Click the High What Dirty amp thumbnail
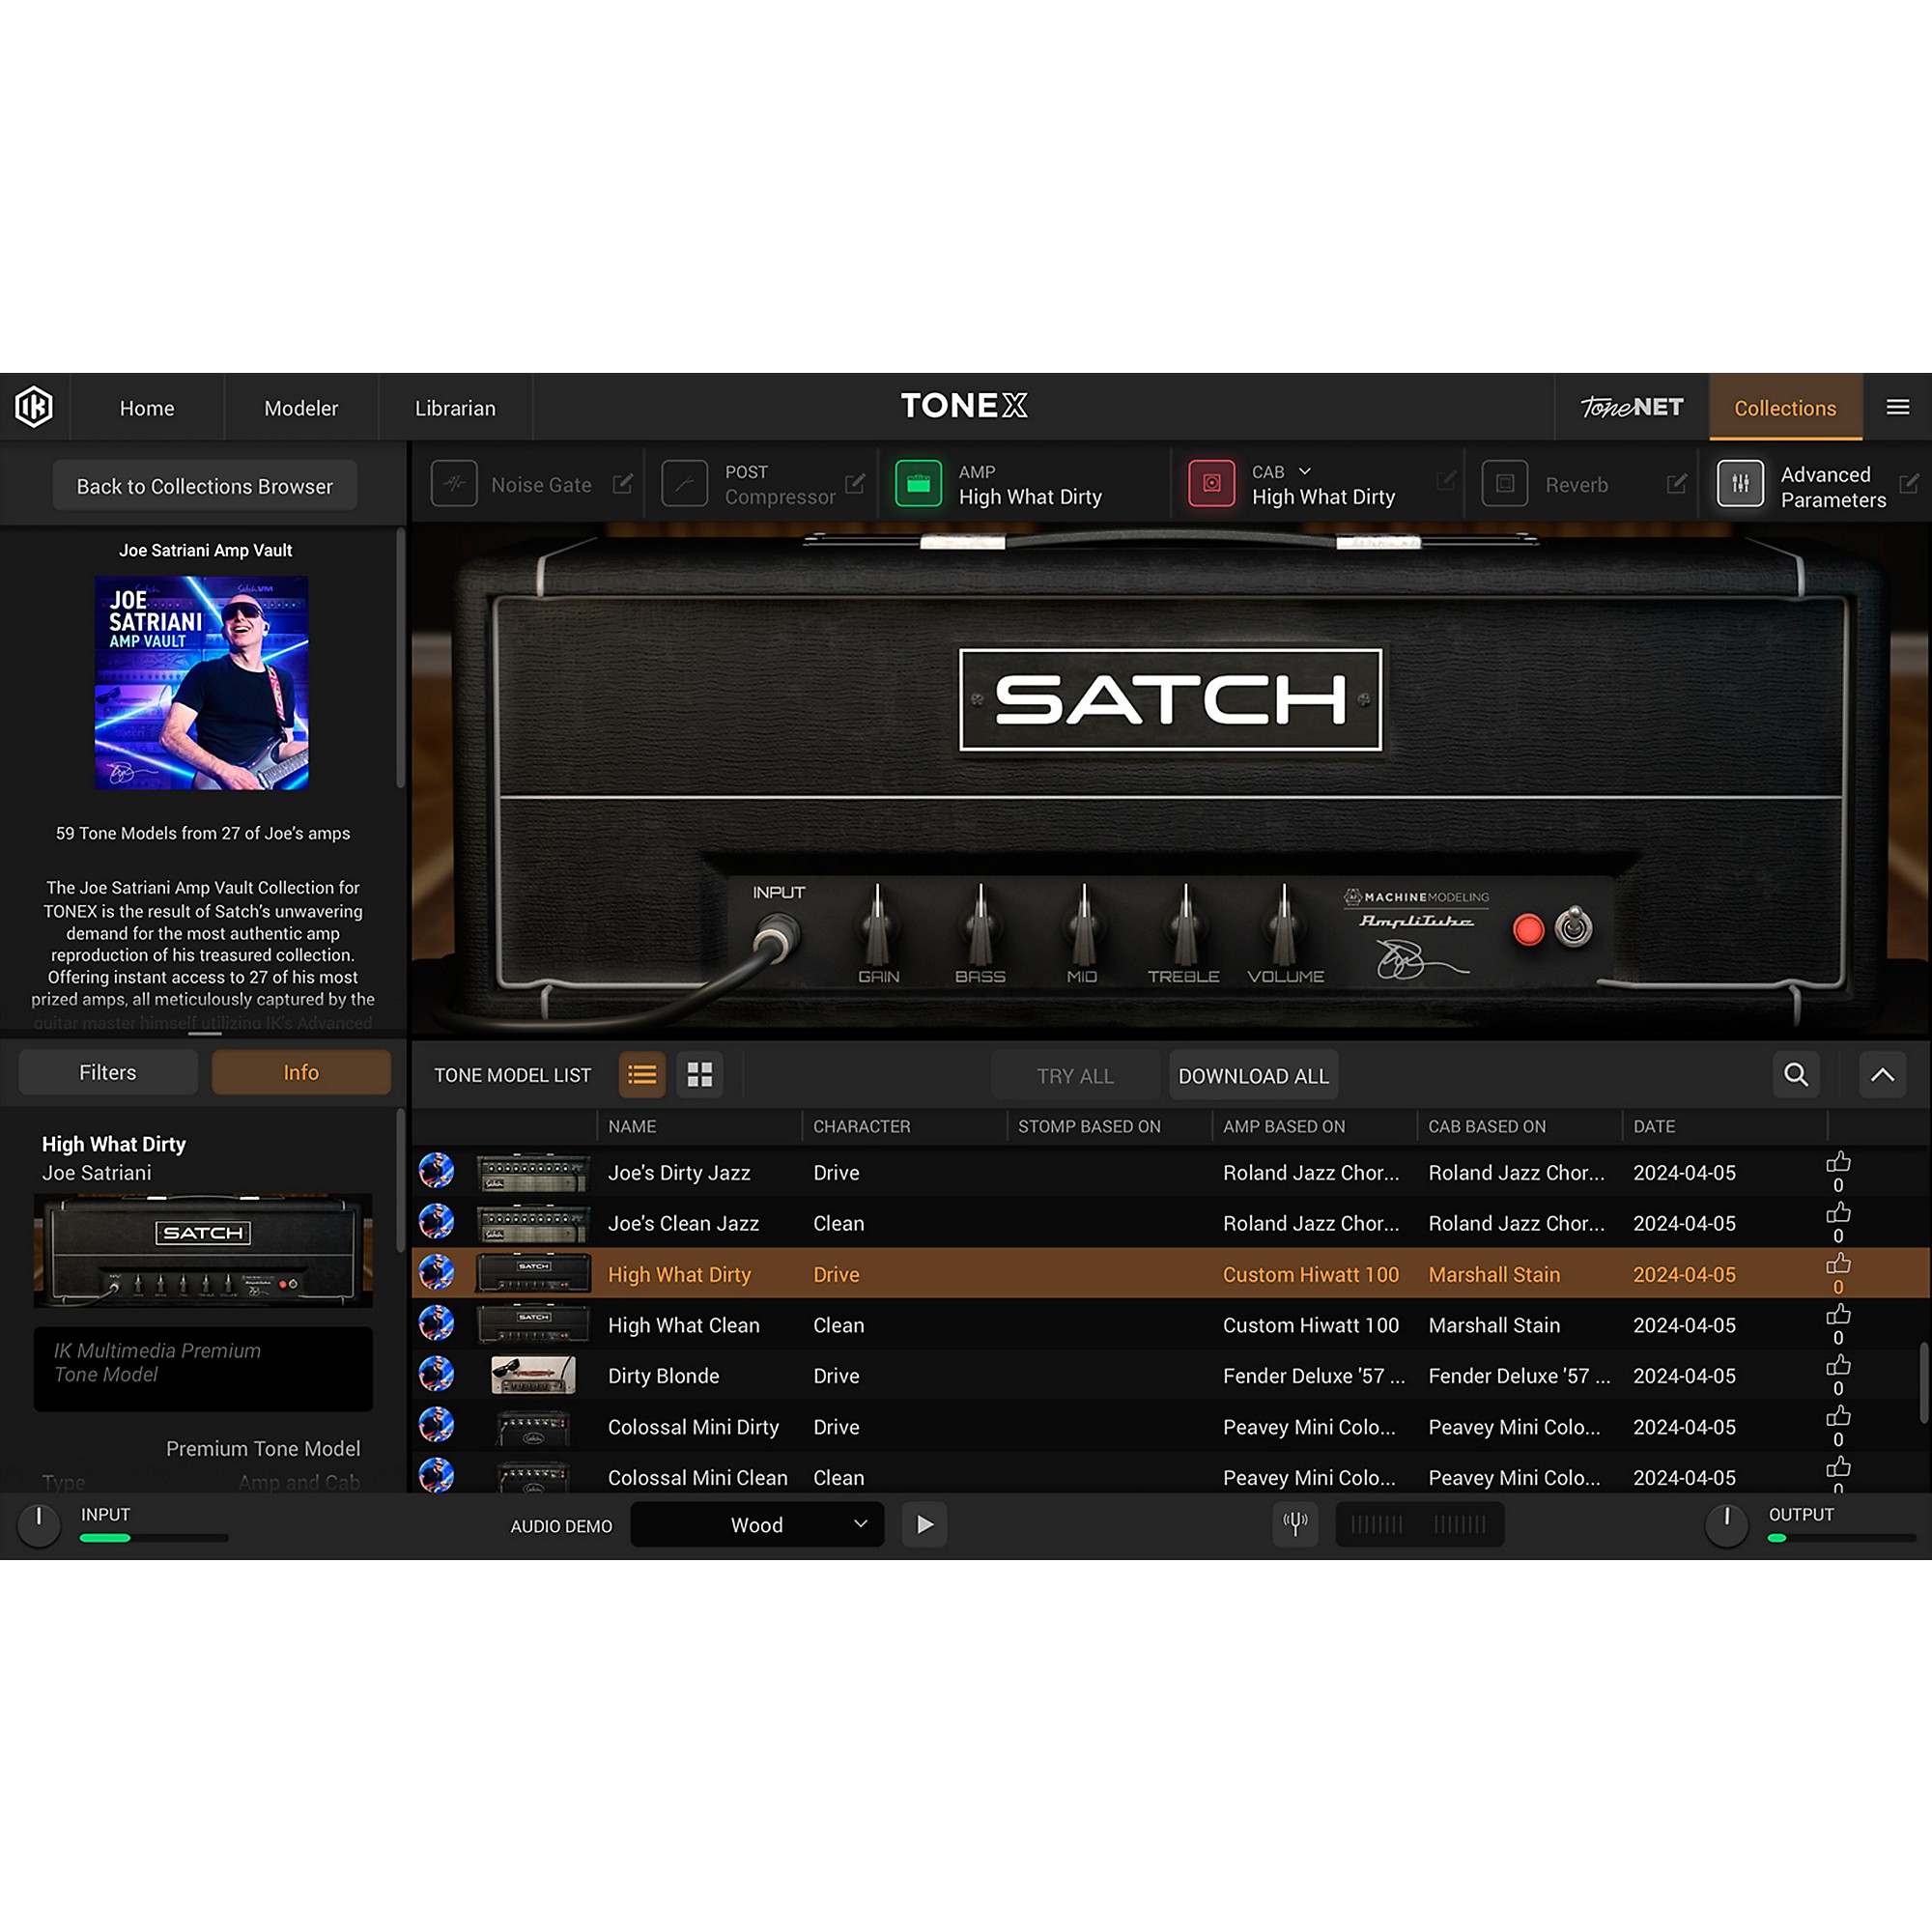 click(533, 1273)
